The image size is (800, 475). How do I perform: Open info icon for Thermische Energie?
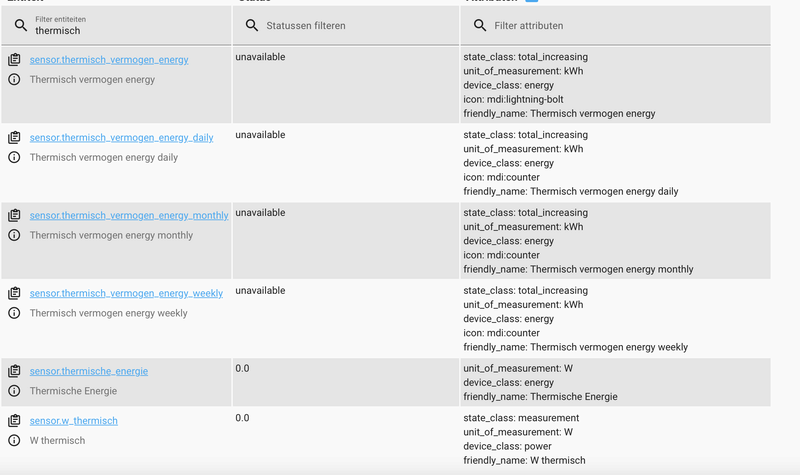pos(14,391)
